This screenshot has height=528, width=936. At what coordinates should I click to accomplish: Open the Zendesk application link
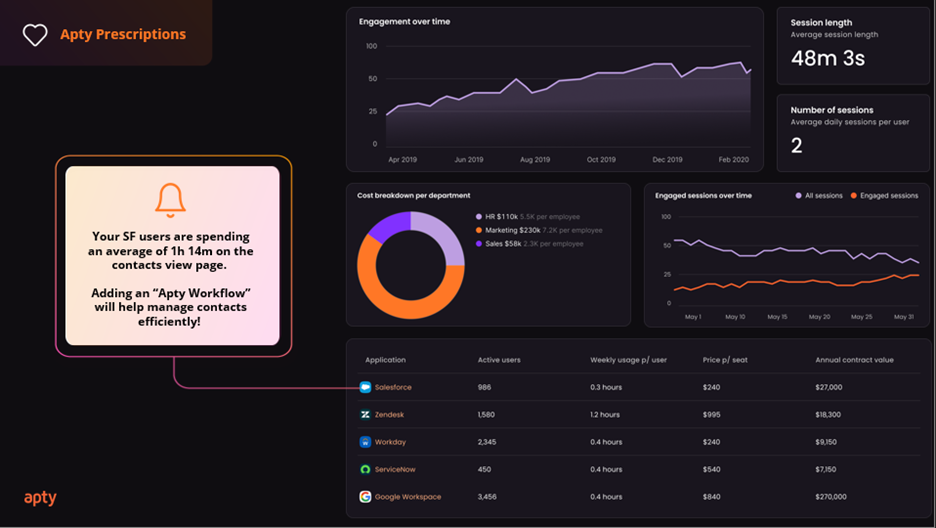coord(389,415)
